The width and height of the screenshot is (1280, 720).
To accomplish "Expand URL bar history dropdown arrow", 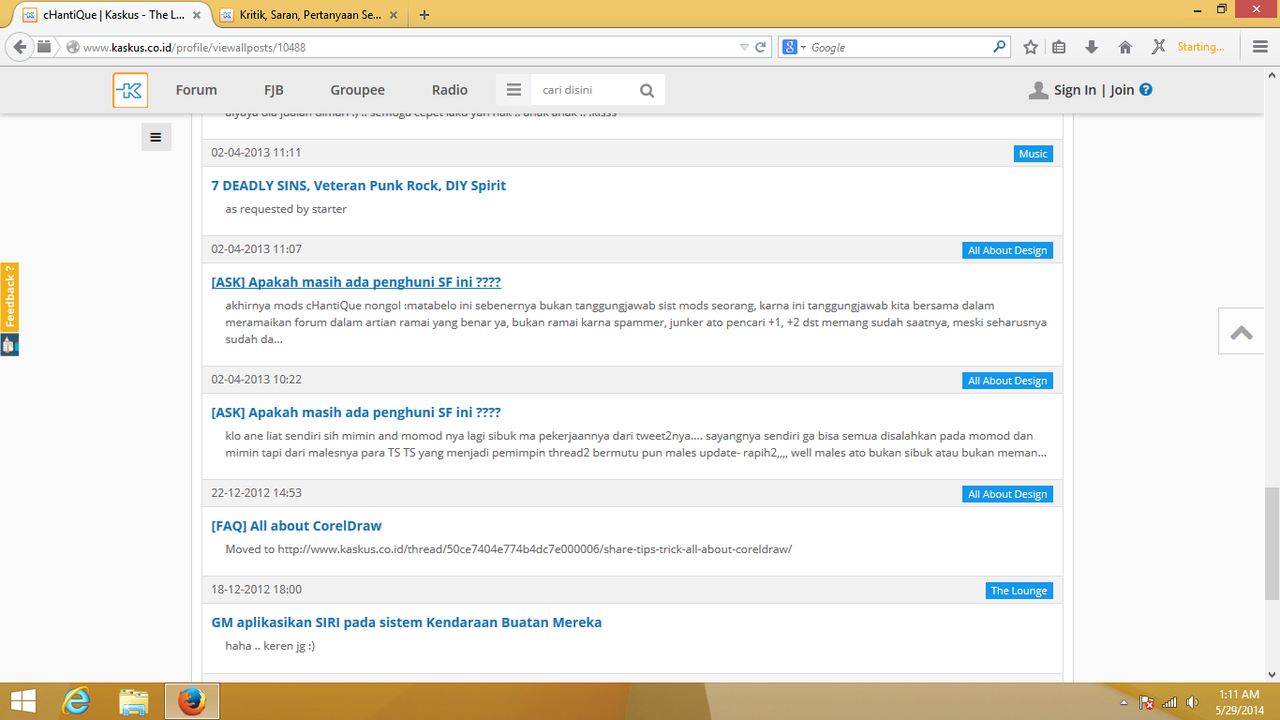I will coord(744,47).
